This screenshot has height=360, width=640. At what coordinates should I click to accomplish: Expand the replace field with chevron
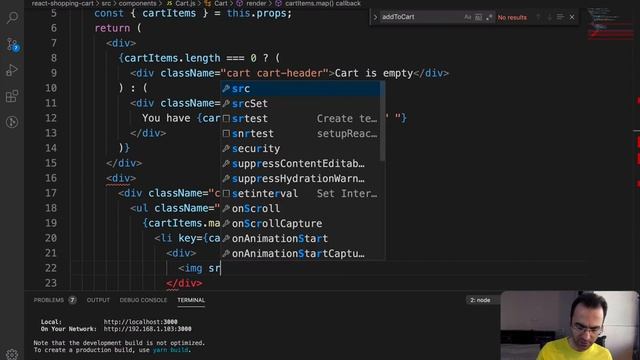[x=375, y=17]
